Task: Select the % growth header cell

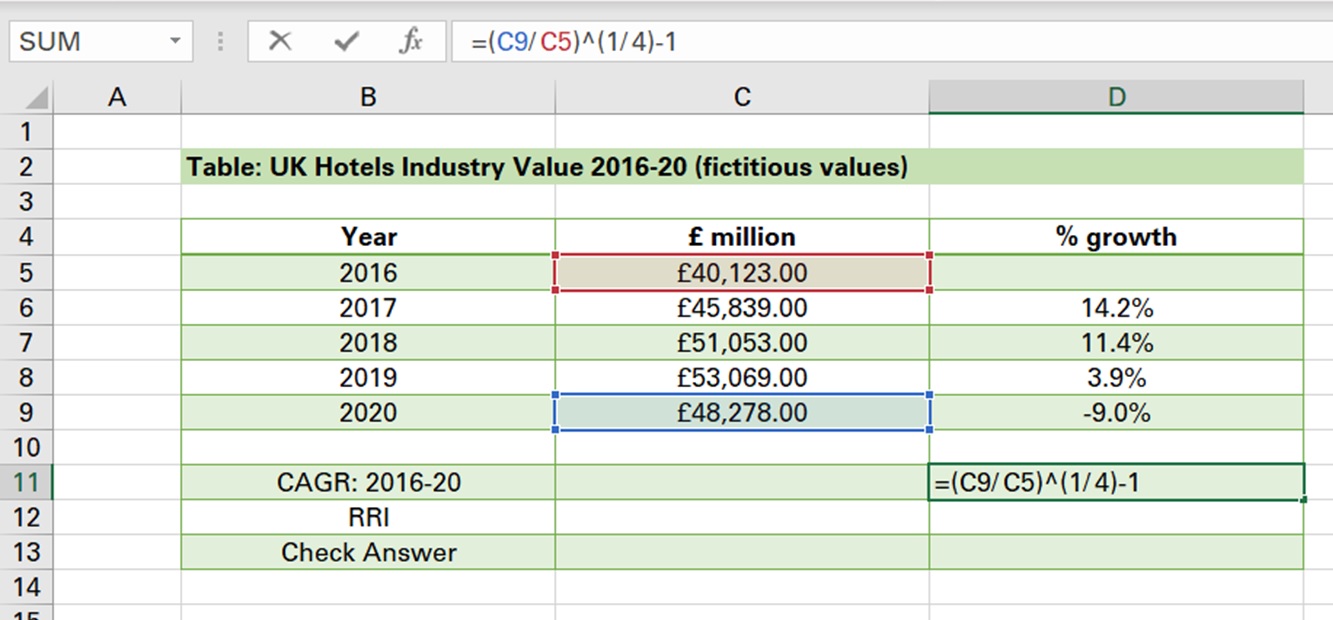Action: tap(1116, 236)
